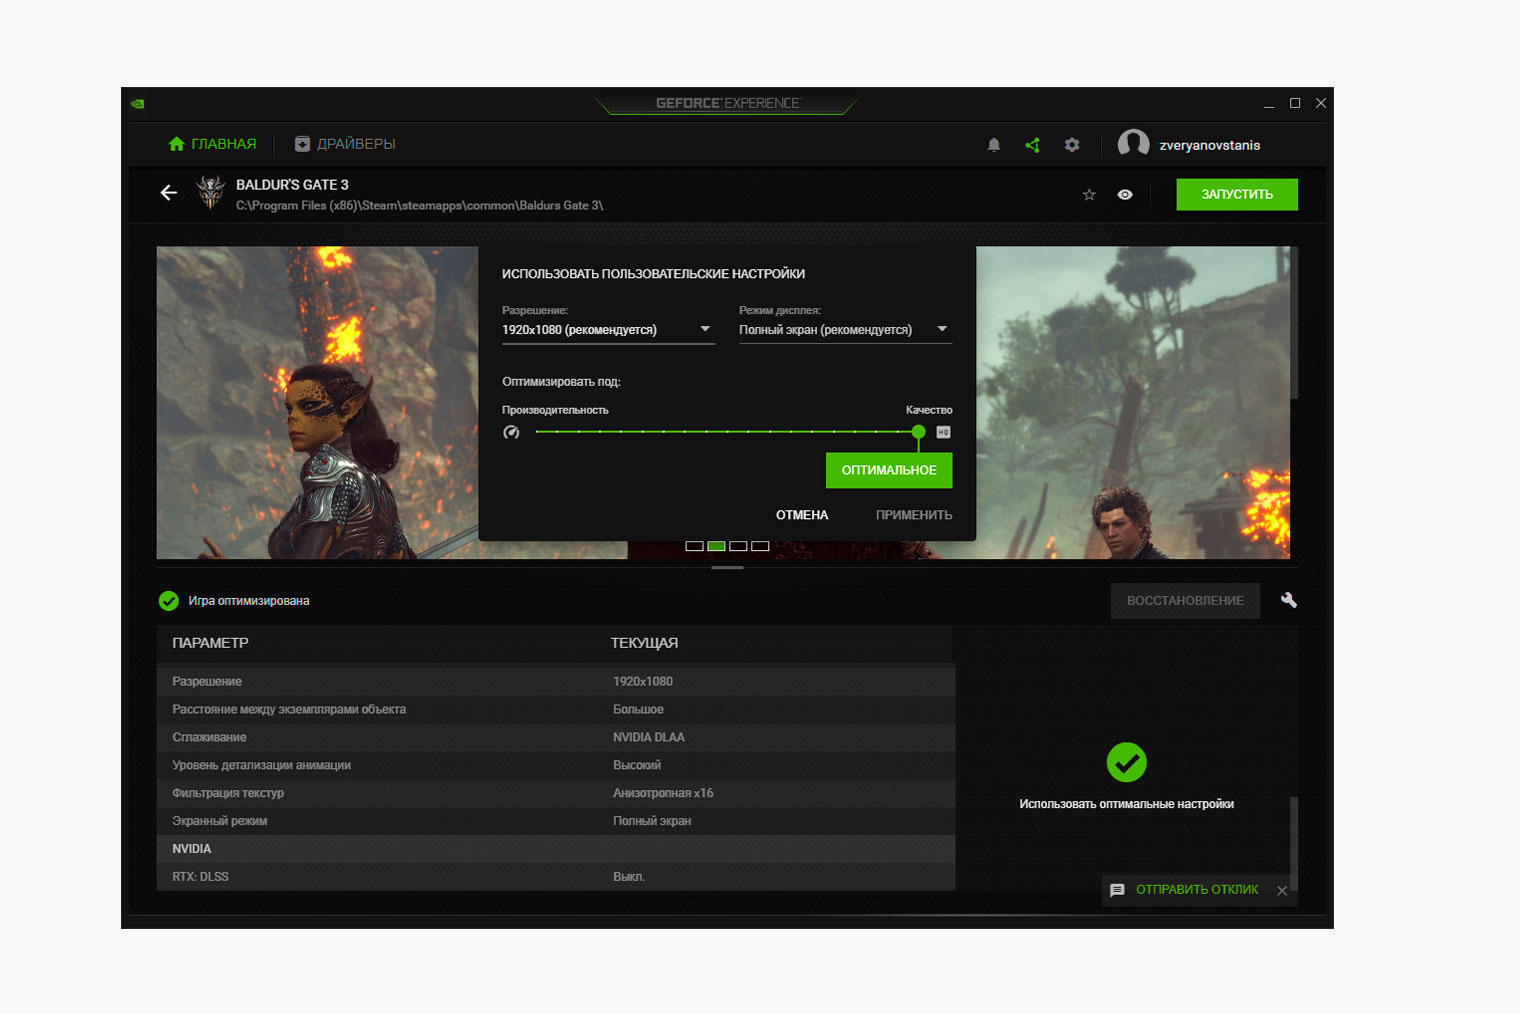This screenshot has width=1520, height=1014.
Task: Open custom settings wrench icon
Action: point(1289,600)
